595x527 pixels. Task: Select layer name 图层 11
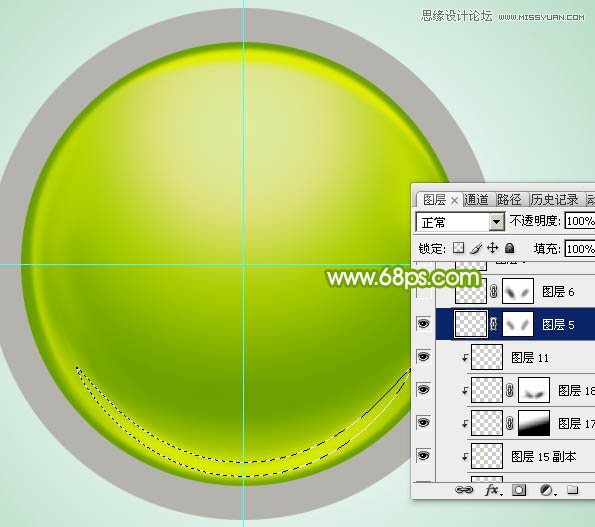coord(530,357)
